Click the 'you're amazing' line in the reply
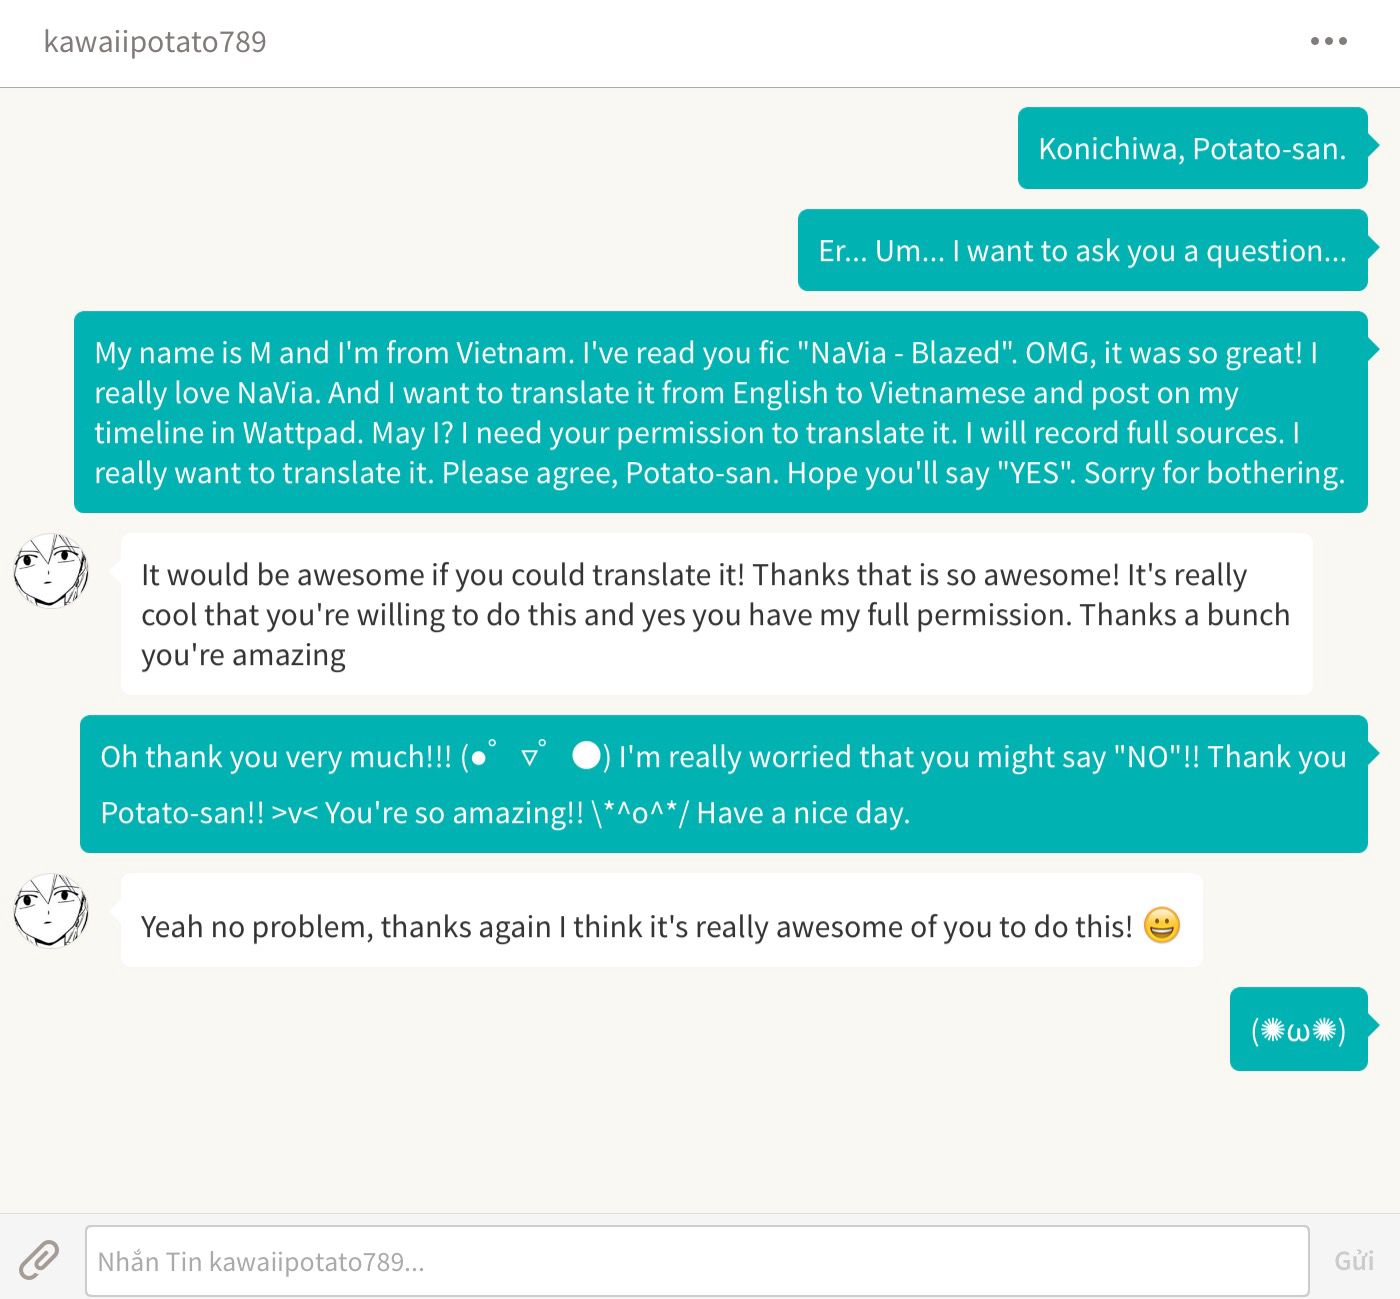Image resolution: width=1400 pixels, height=1299 pixels. [243, 655]
